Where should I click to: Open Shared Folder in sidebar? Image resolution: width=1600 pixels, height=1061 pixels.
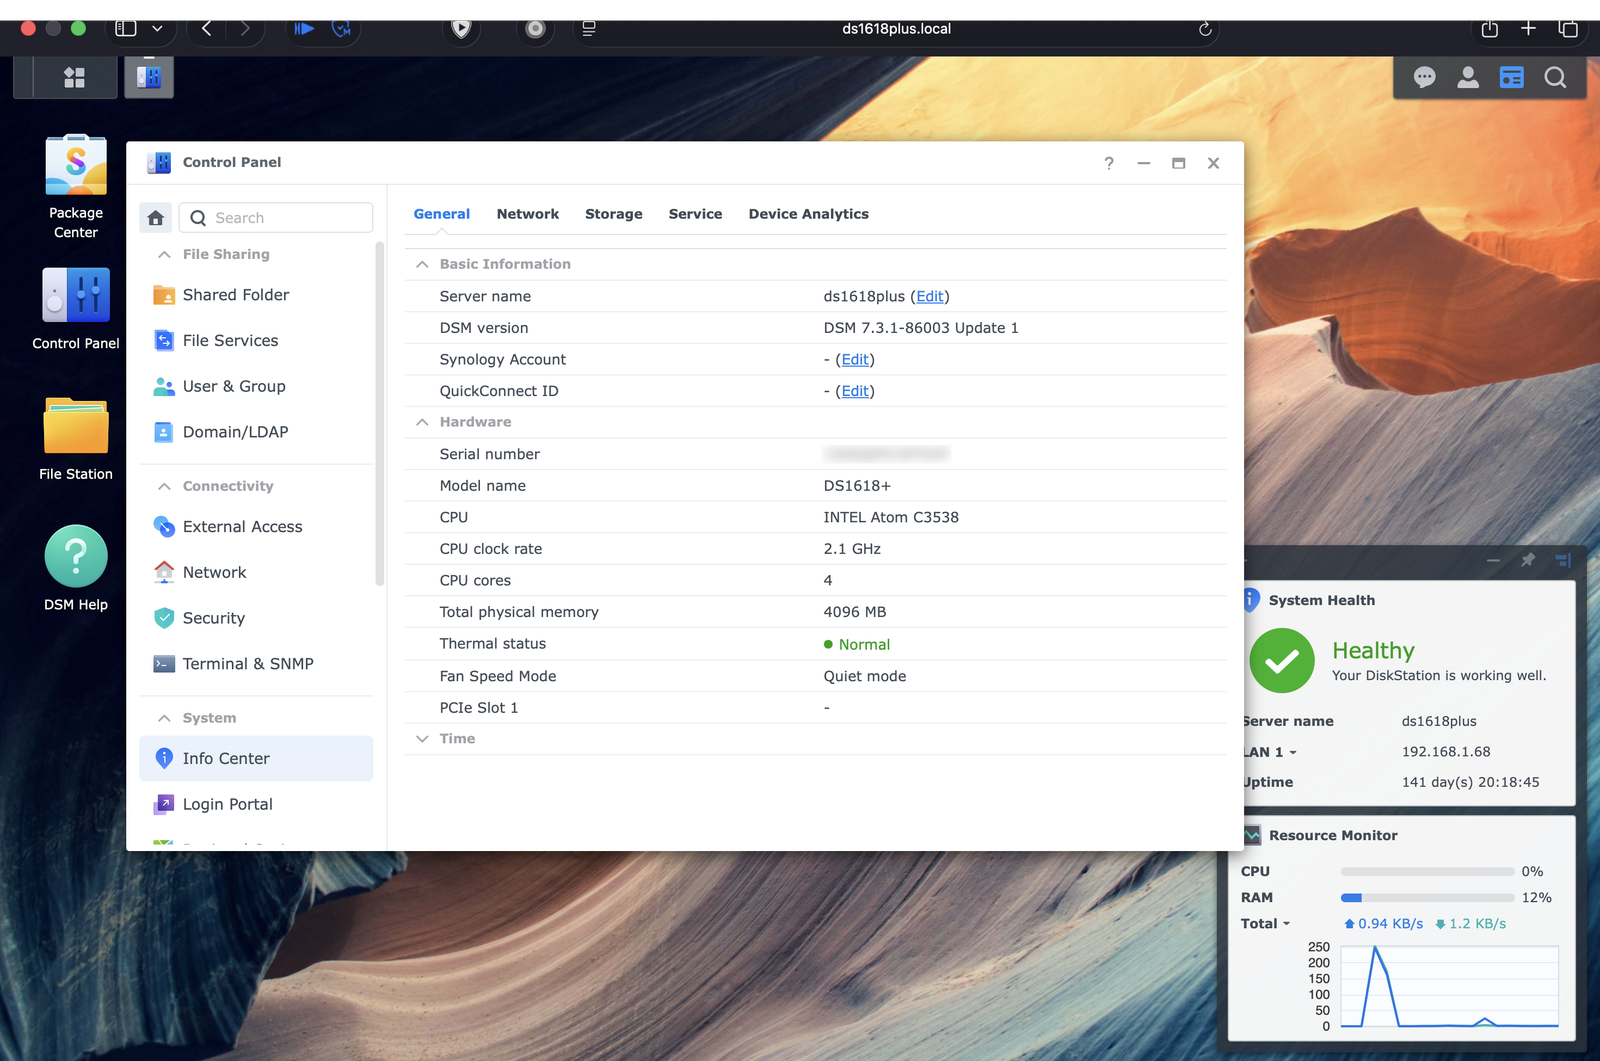[x=256, y=295]
